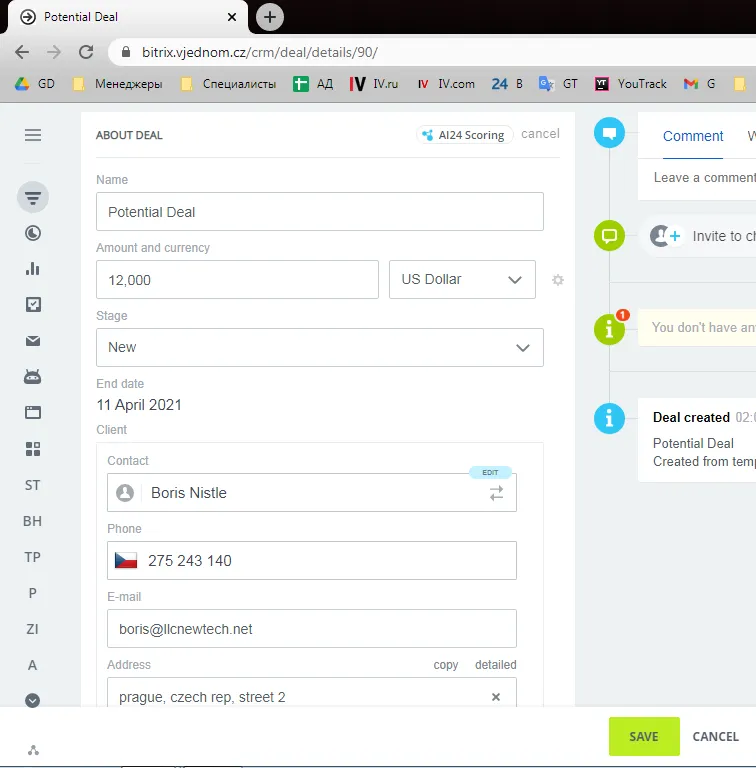Open the US Dollar currency dropdown
The image size is (756, 768).
(462, 280)
